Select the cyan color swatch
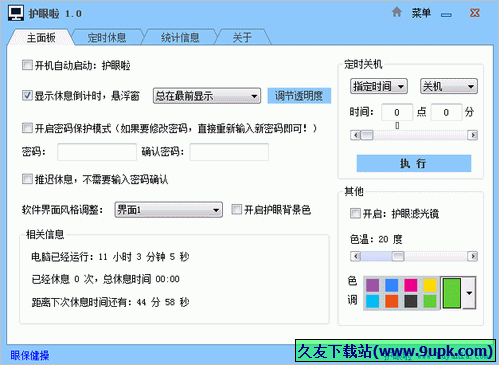Viewport: 499px width, 365px height. click(372, 301)
